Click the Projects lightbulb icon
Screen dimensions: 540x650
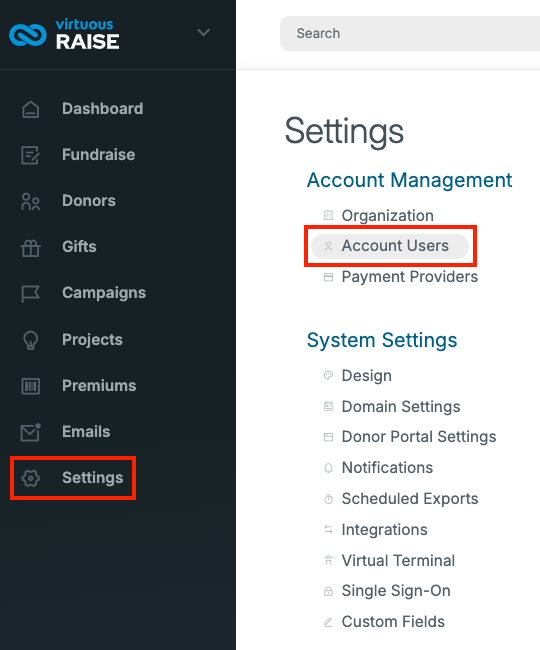pos(30,340)
